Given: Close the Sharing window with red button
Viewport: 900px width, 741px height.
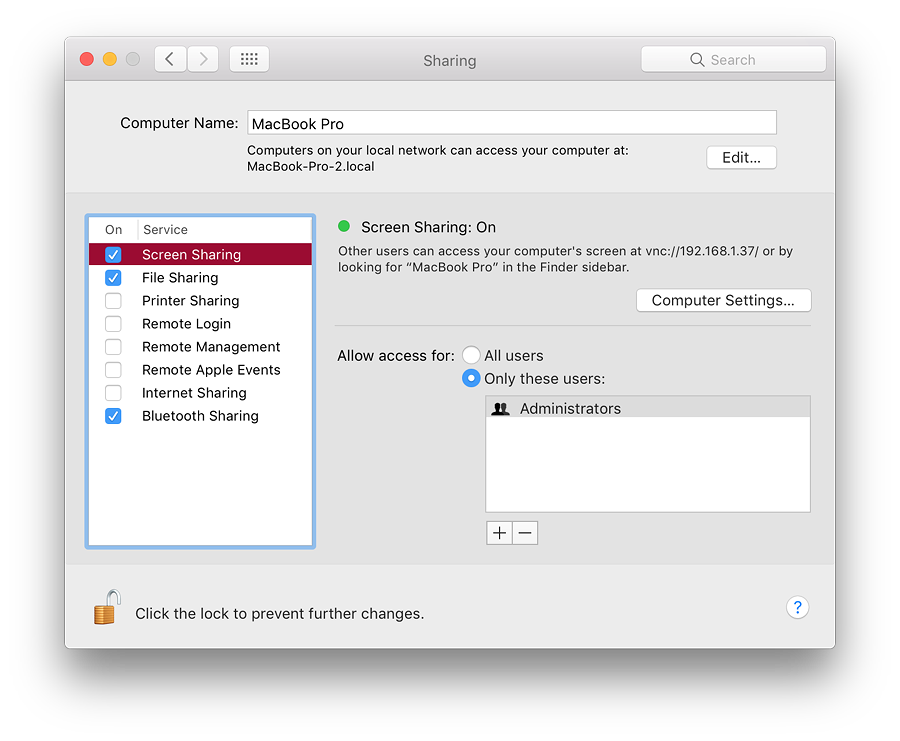Looking at the screenshot, I should [87, 59].
